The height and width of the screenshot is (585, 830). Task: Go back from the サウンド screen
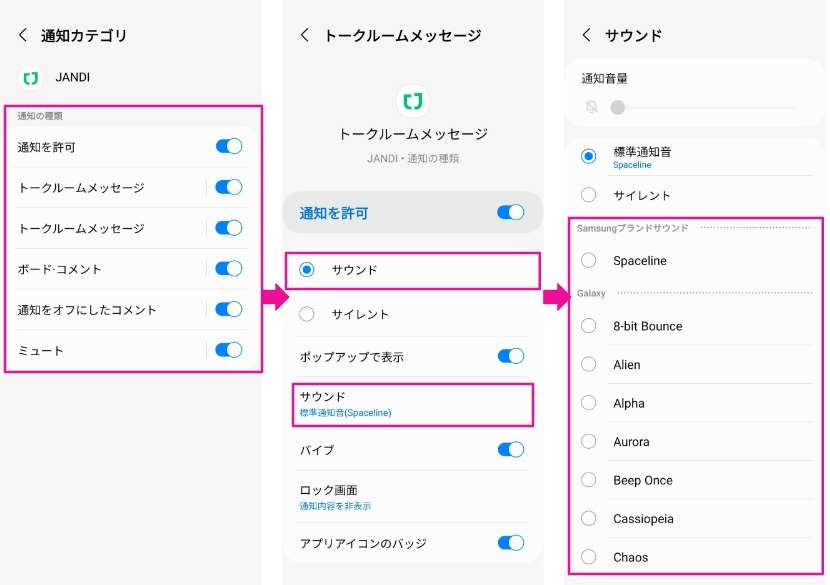pyautogui.click(x=586, y=36)
